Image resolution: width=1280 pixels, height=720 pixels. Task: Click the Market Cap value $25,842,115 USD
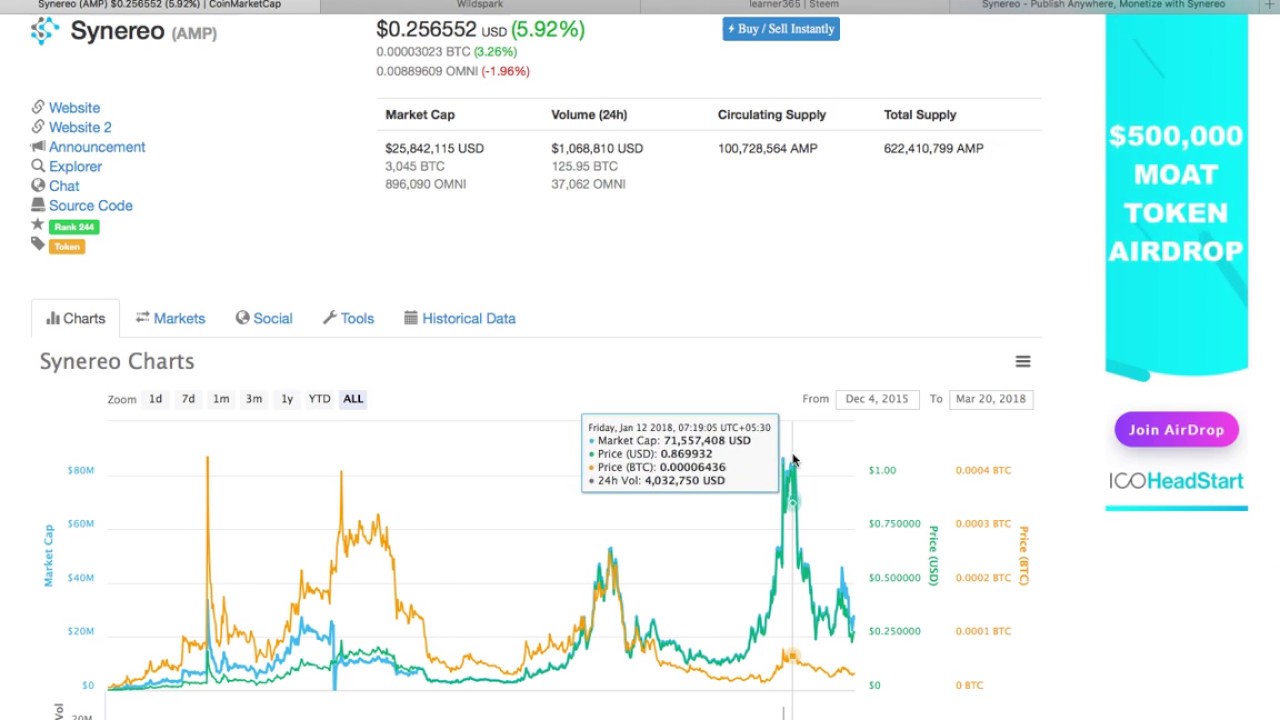[x=434, y=148]
